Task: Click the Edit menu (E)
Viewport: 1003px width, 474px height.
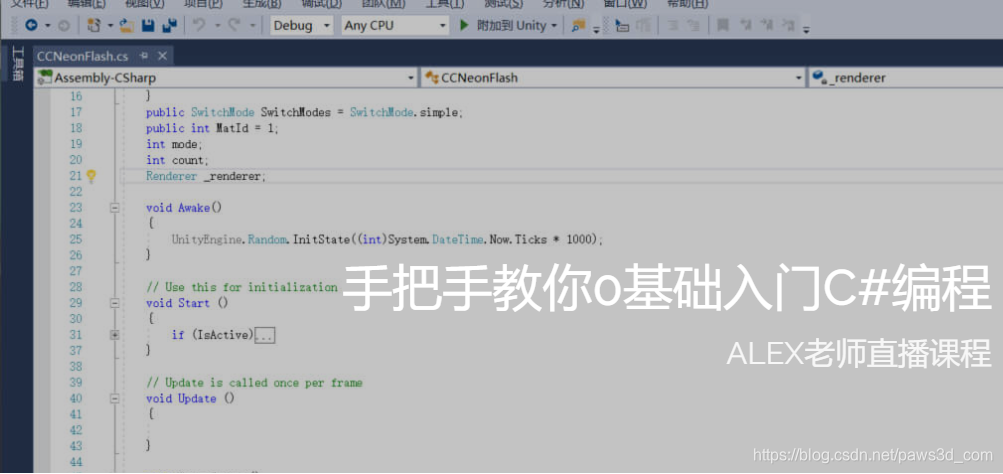Action: (x=87, y=4)
